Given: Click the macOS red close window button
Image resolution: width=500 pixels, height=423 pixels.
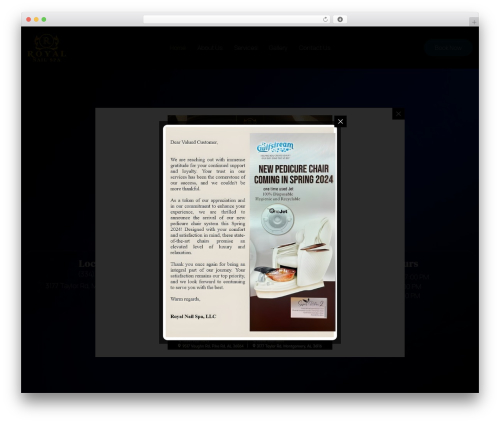Looking at the screenshot, I should (x=29, y=19).
